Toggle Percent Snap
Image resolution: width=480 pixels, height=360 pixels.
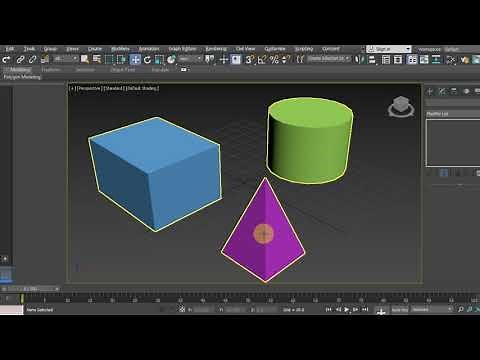[x=274, y=60]
